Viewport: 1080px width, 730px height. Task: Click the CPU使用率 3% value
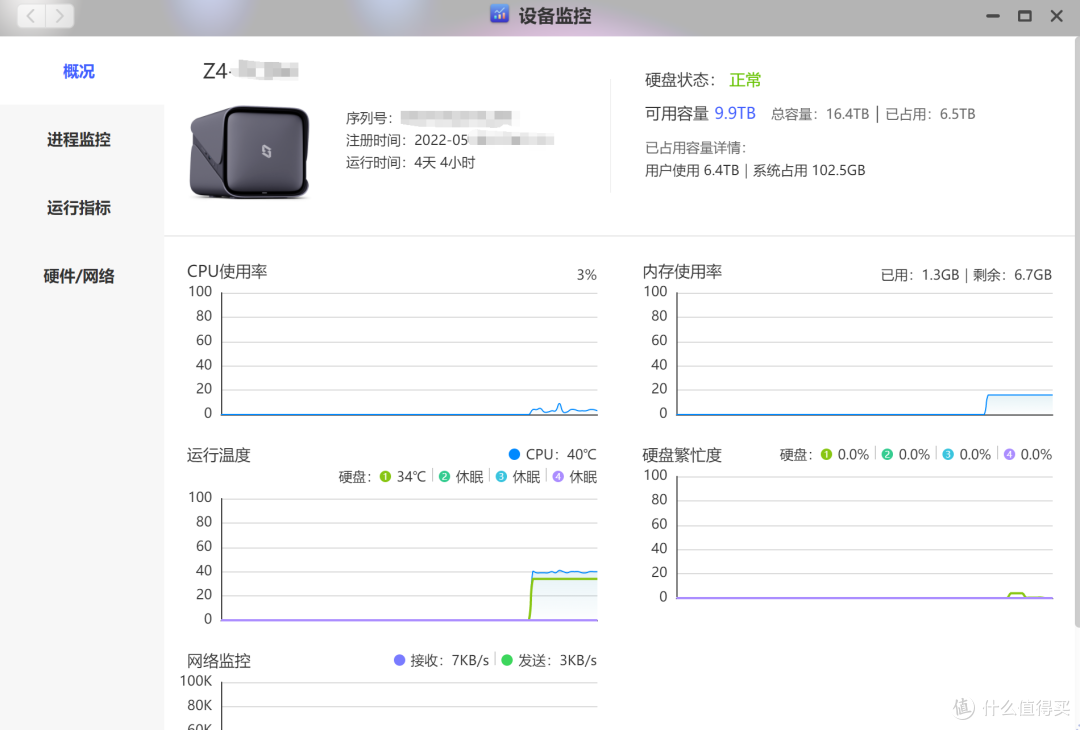pyautogui.click(x=587, y=275)
